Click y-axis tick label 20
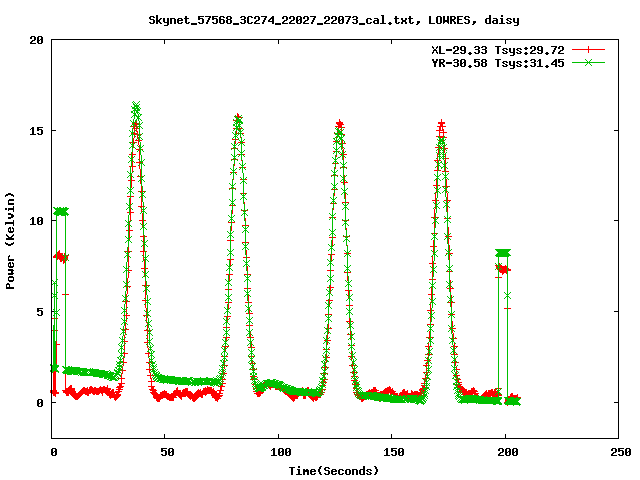Viewport: 640px width, 480px height. 36,40
